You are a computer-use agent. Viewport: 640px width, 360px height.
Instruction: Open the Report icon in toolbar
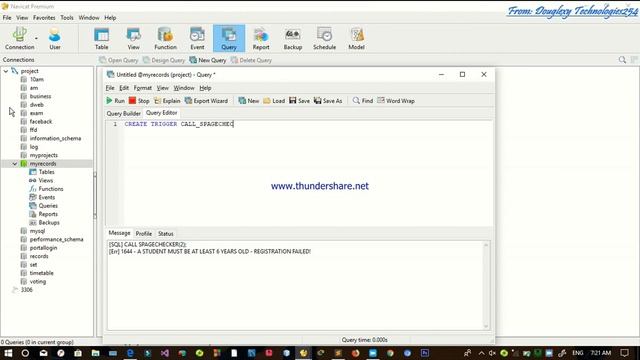click(x=261, y=38)
